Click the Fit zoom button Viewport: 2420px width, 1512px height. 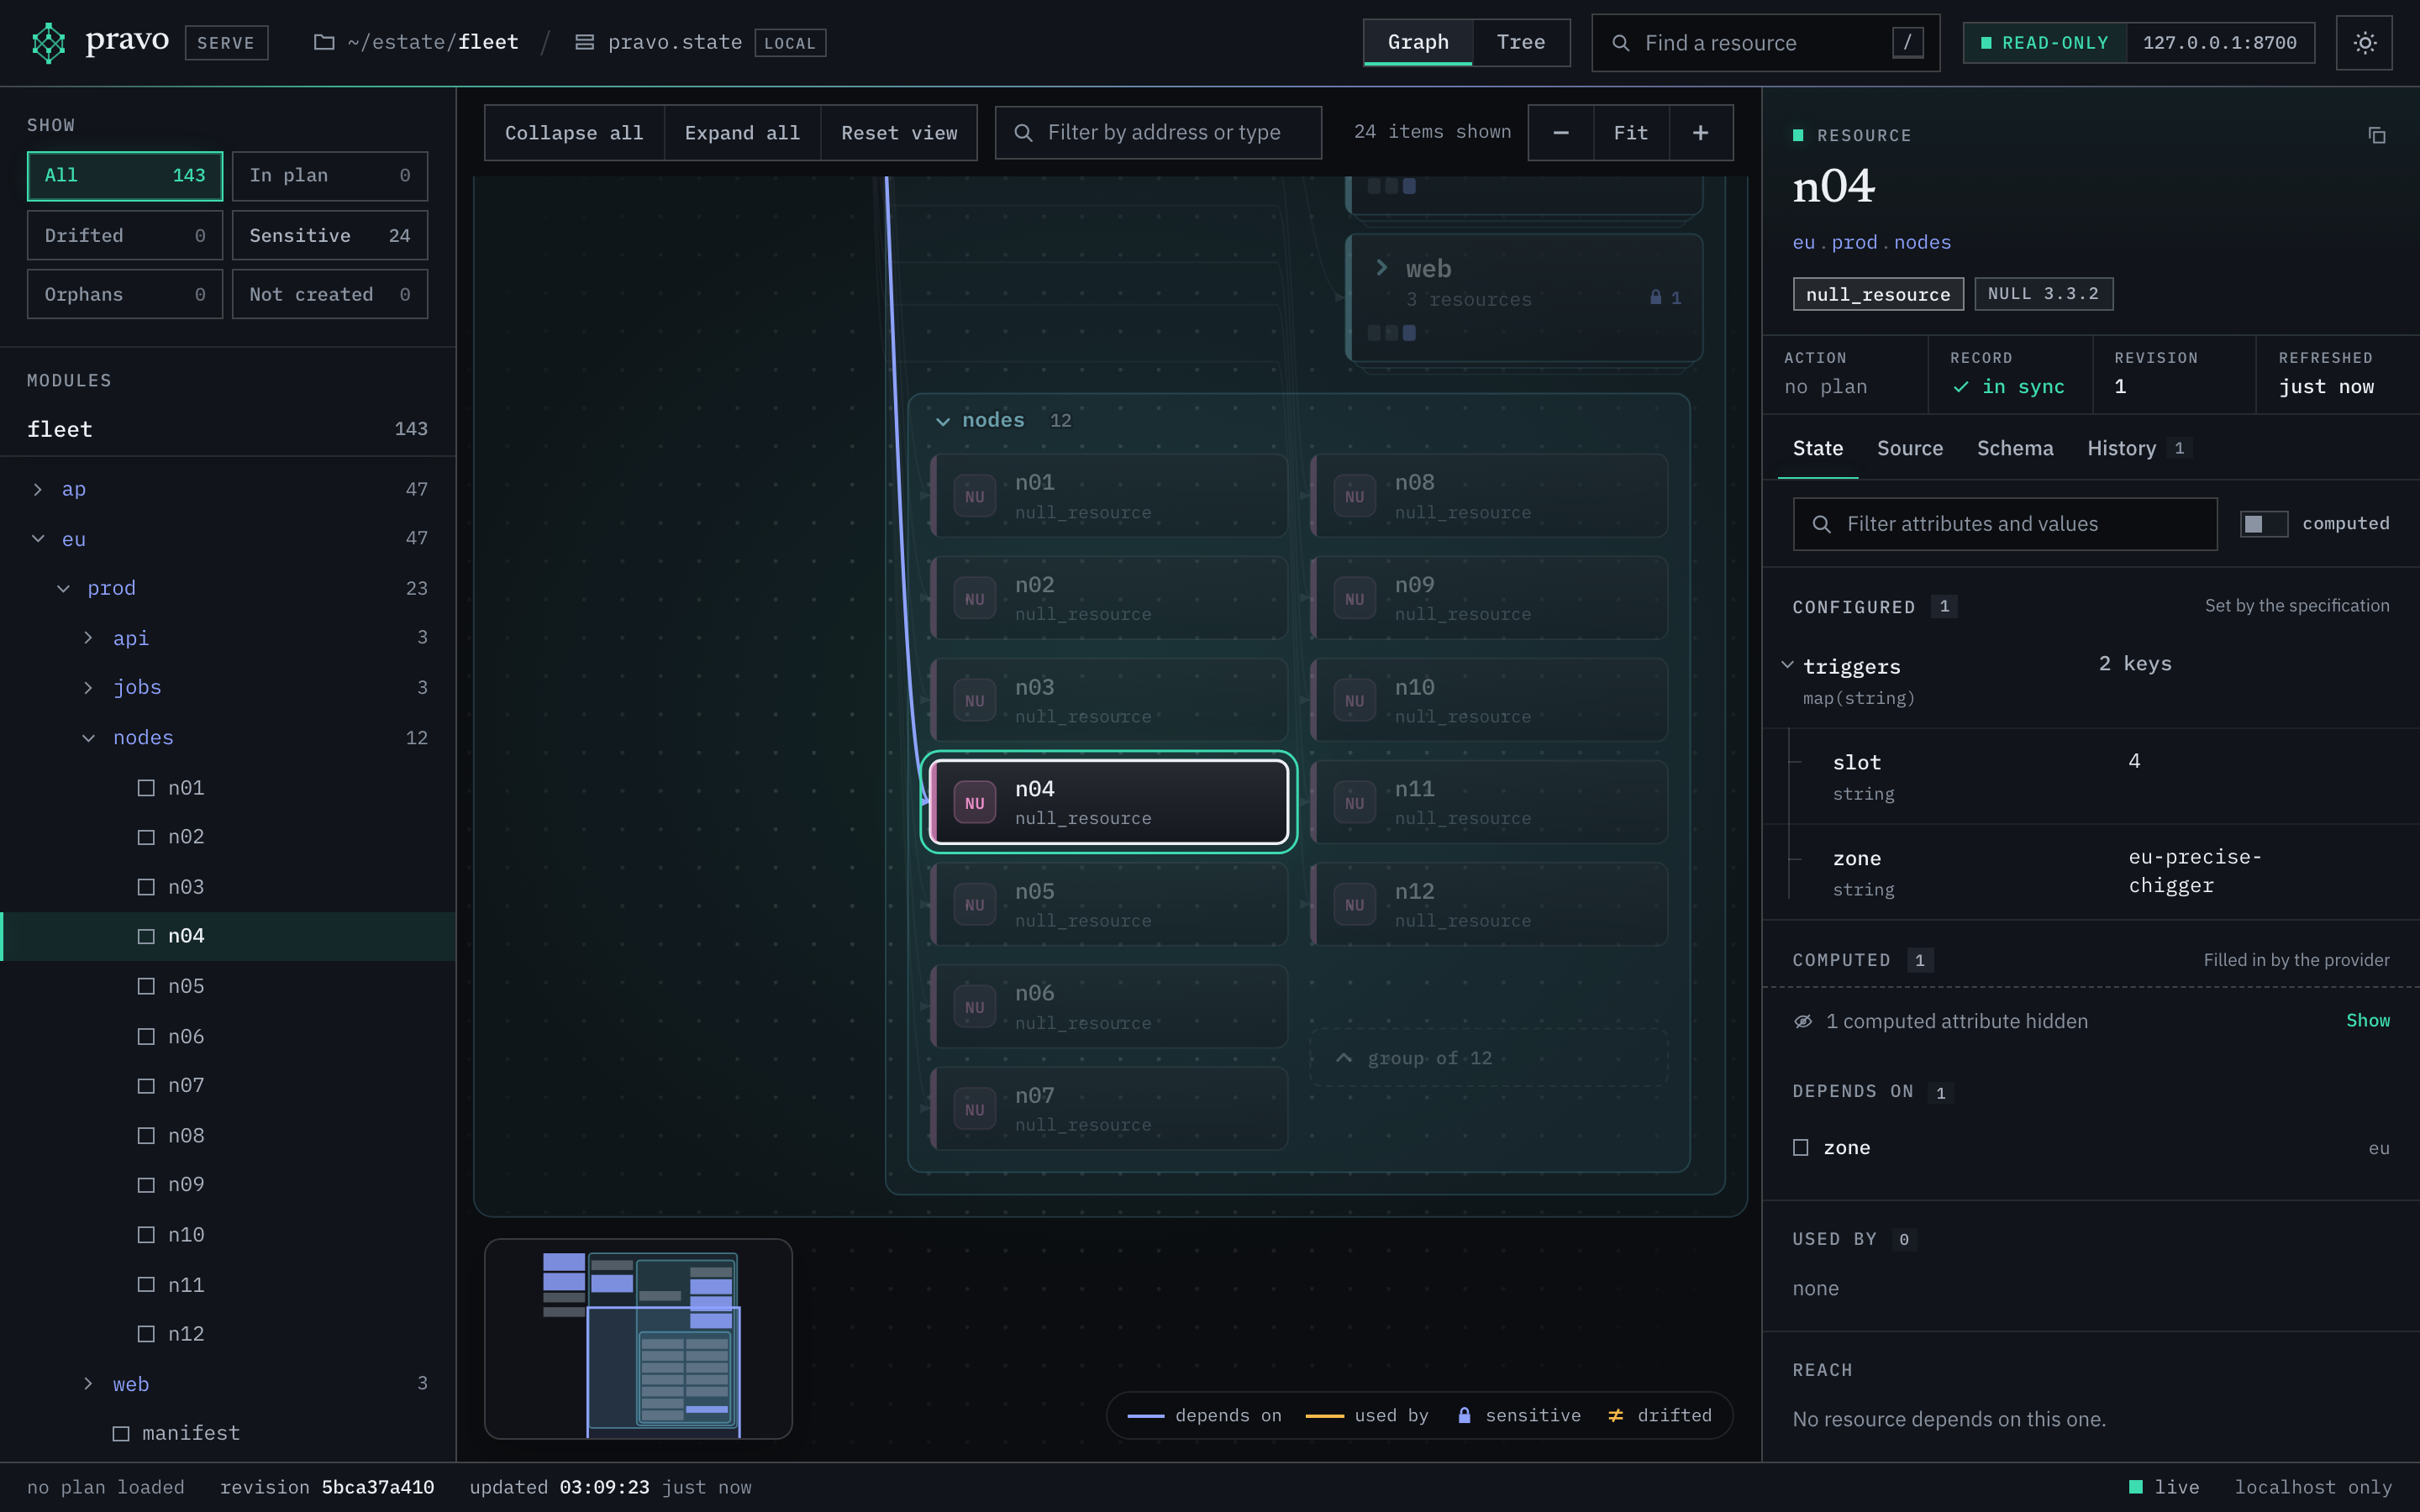1630,133
